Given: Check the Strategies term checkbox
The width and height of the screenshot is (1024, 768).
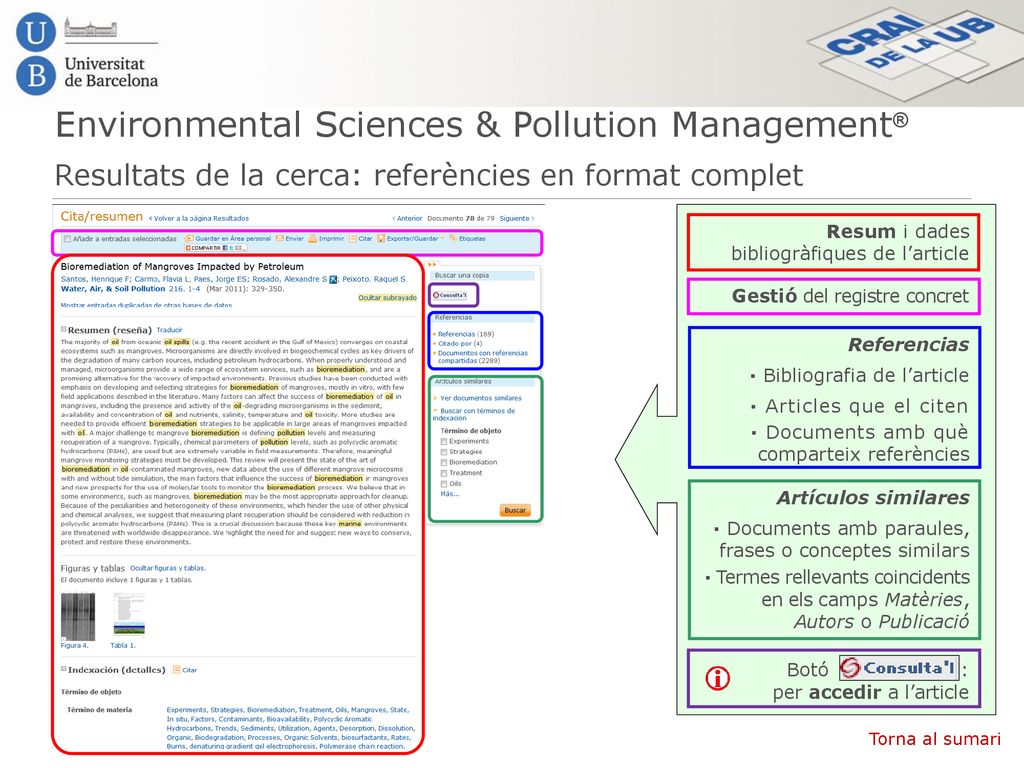Looking at the screenshot, I should click(444, 452).
